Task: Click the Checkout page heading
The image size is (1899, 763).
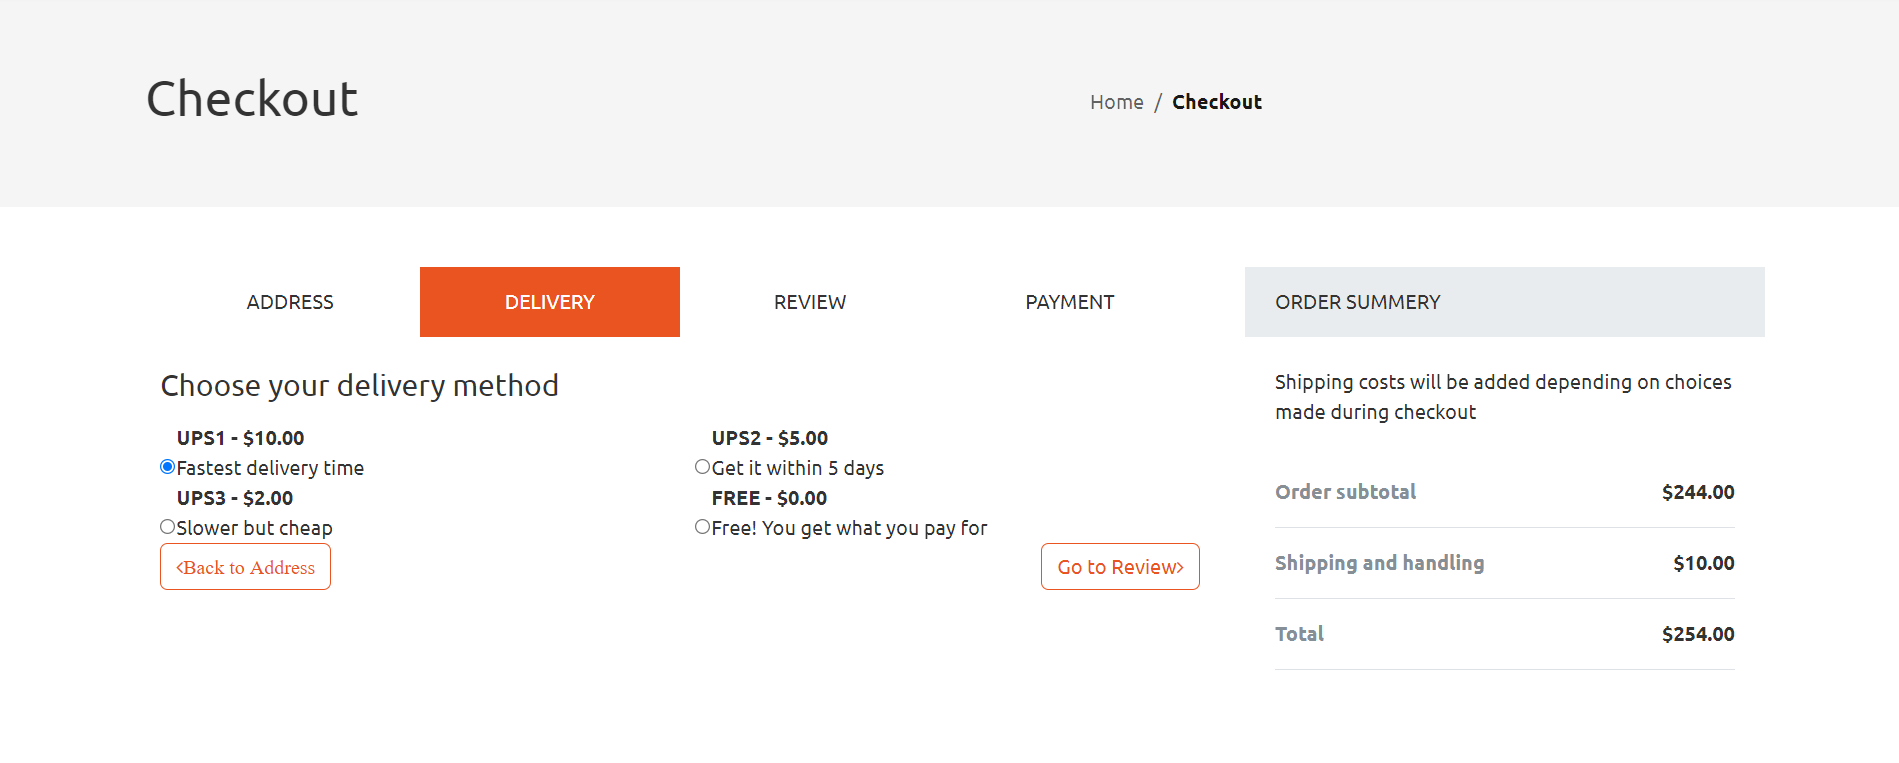Action: (251, 97)
